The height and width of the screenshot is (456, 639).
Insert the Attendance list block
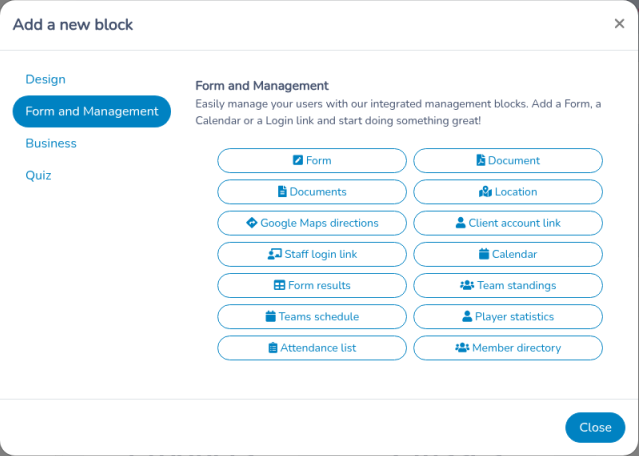312,348
